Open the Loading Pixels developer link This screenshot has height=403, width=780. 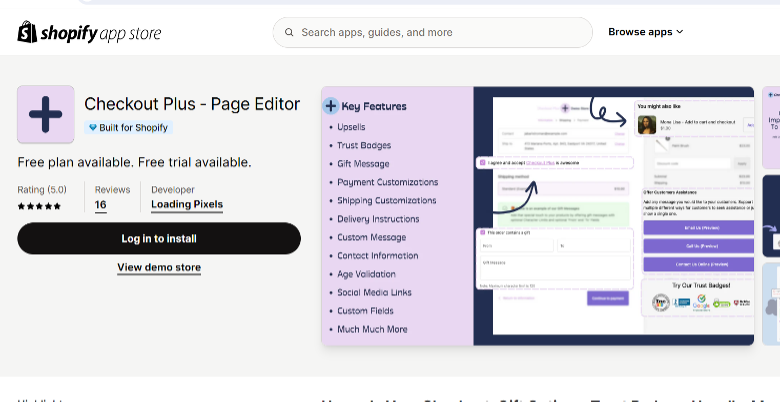coord(187,204)
